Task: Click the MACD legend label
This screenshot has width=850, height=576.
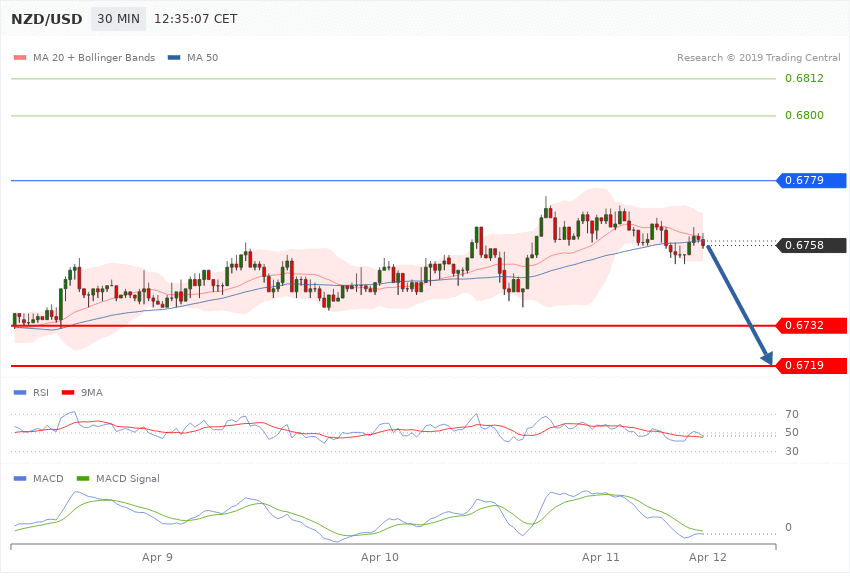Action: [x=48, y=478]
